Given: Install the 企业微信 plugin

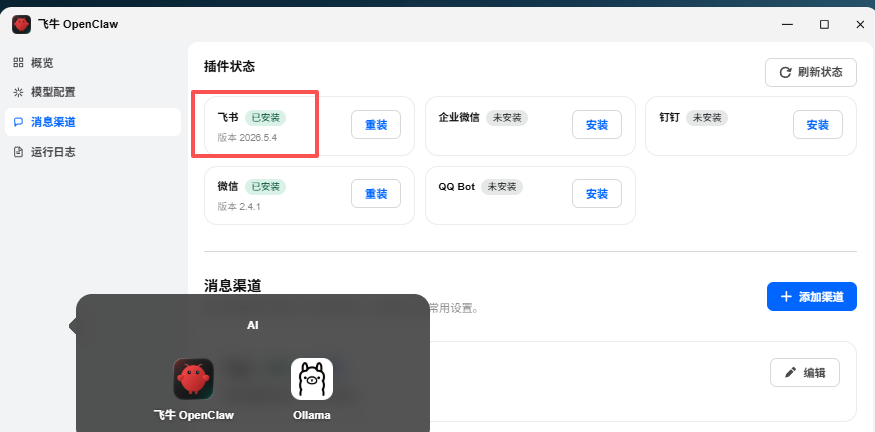Looking at the screenshot, I should [597, 124].
